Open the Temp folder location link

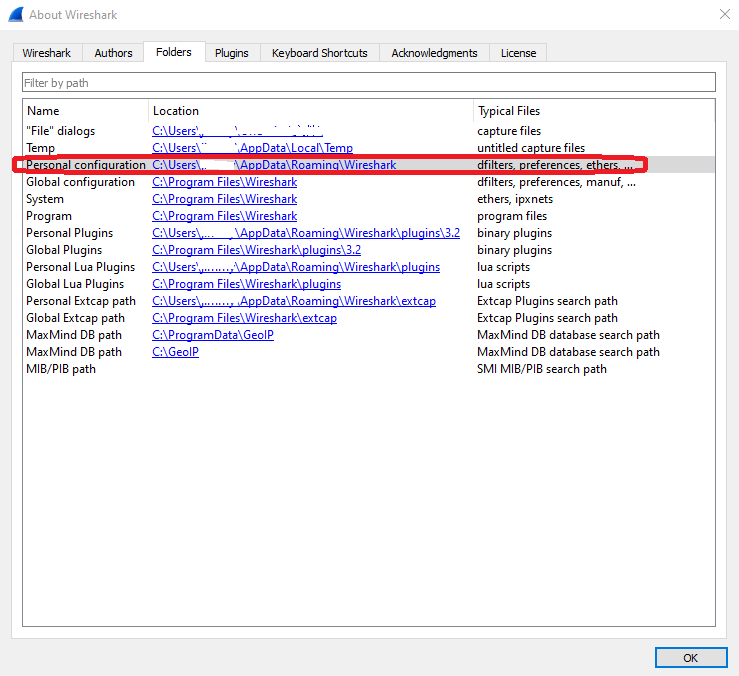(252, 148)
